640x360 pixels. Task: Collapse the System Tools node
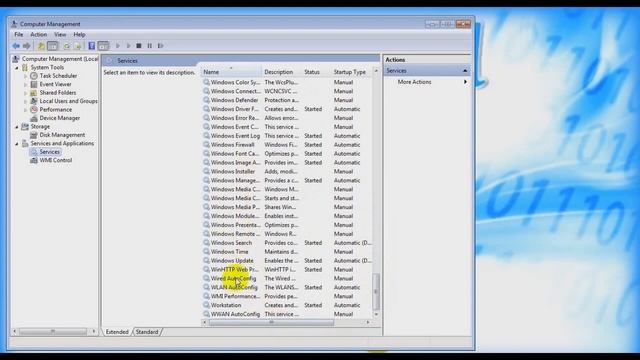tap(17, 68)
